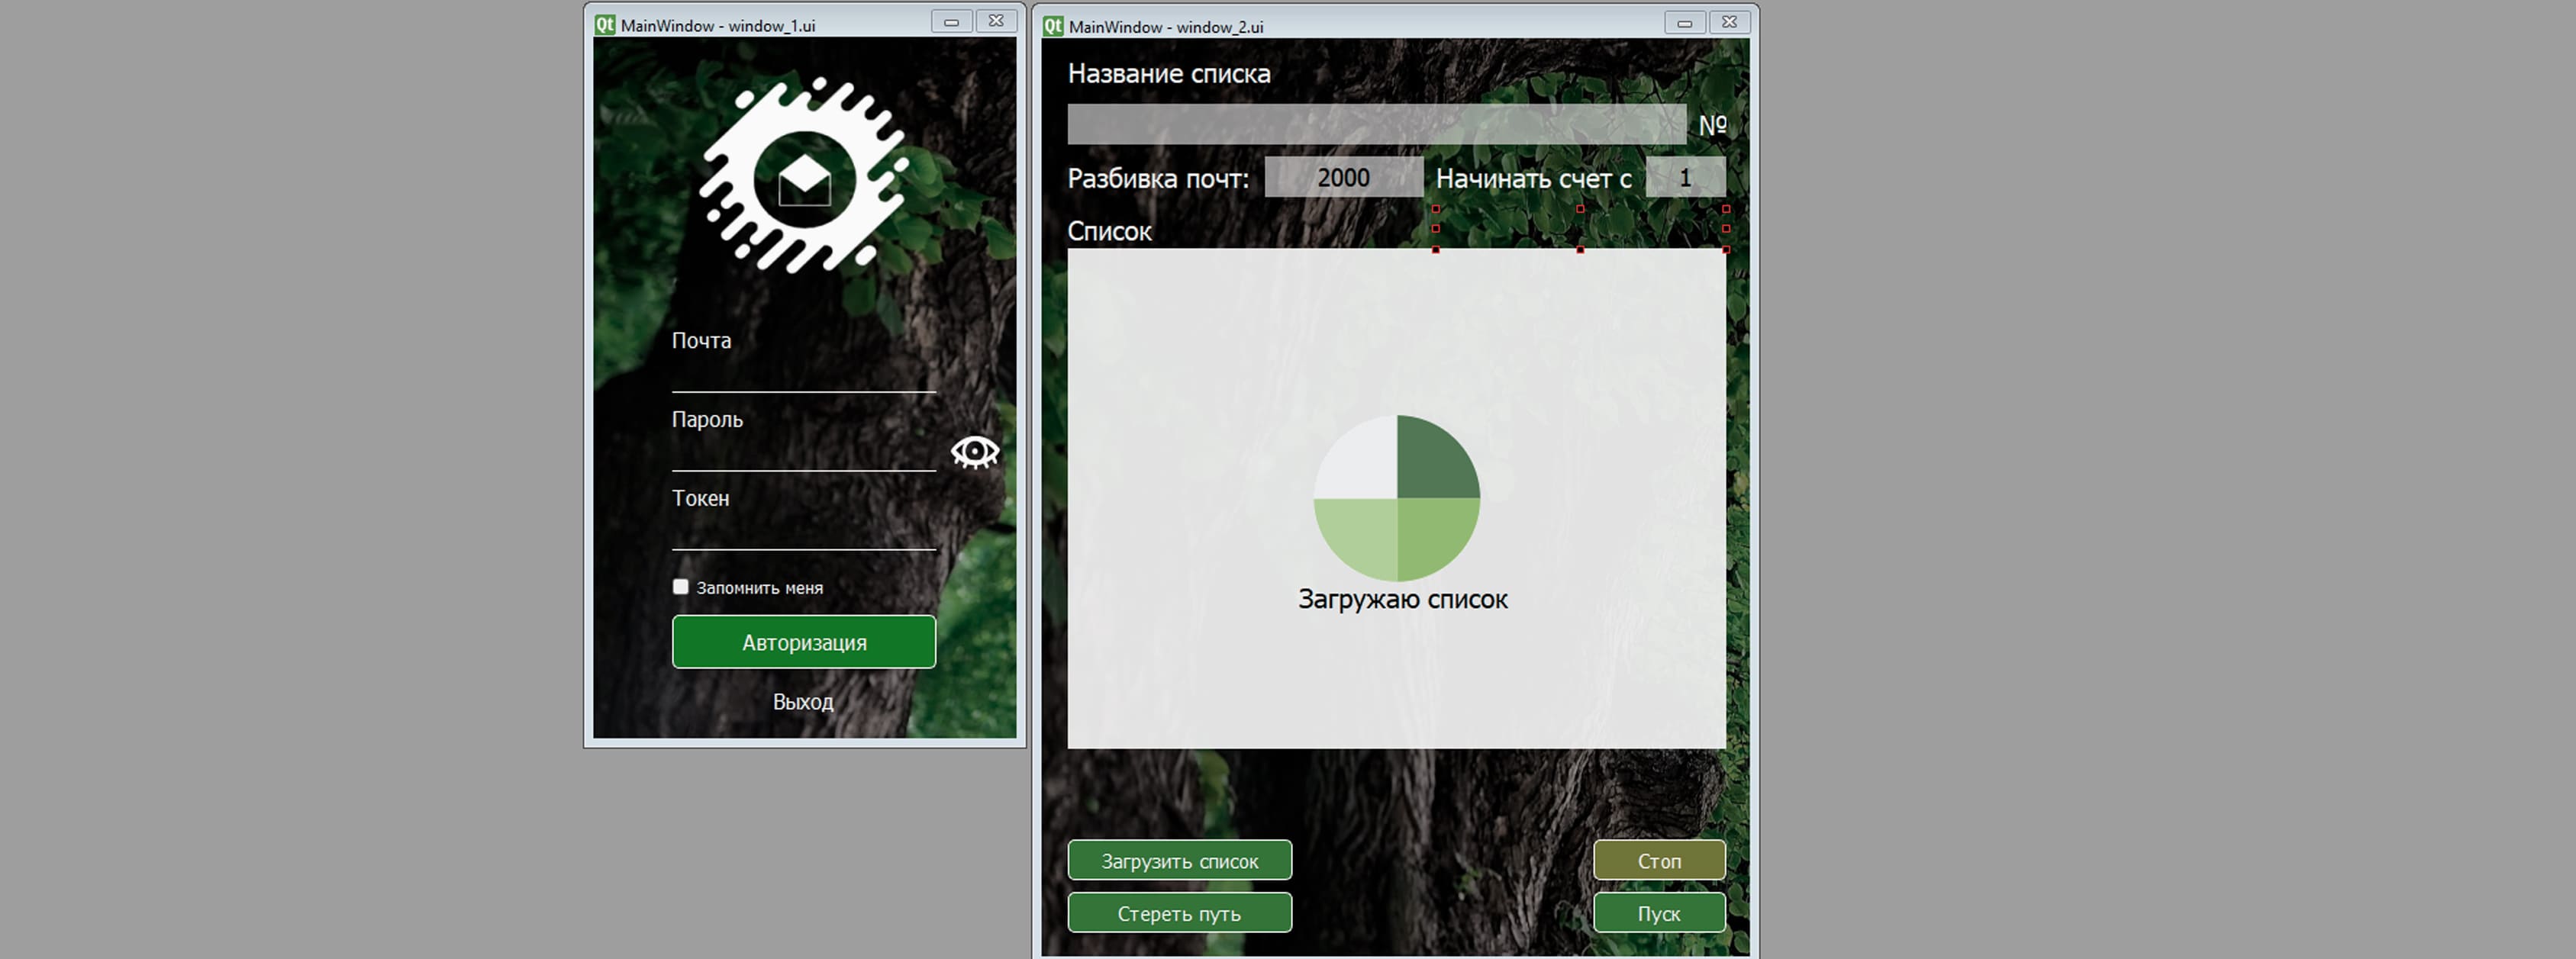The height and width of the screenshot is (959, 2576).
Task: Focus the Пароль input field
Action: click(804, 453)
